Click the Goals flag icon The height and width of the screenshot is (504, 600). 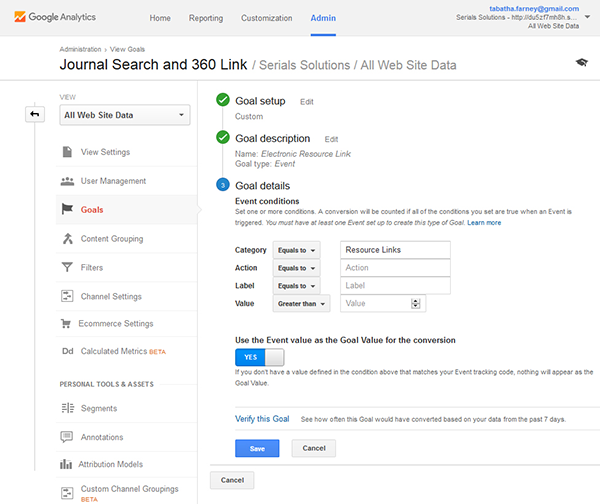tap(67, 209)
